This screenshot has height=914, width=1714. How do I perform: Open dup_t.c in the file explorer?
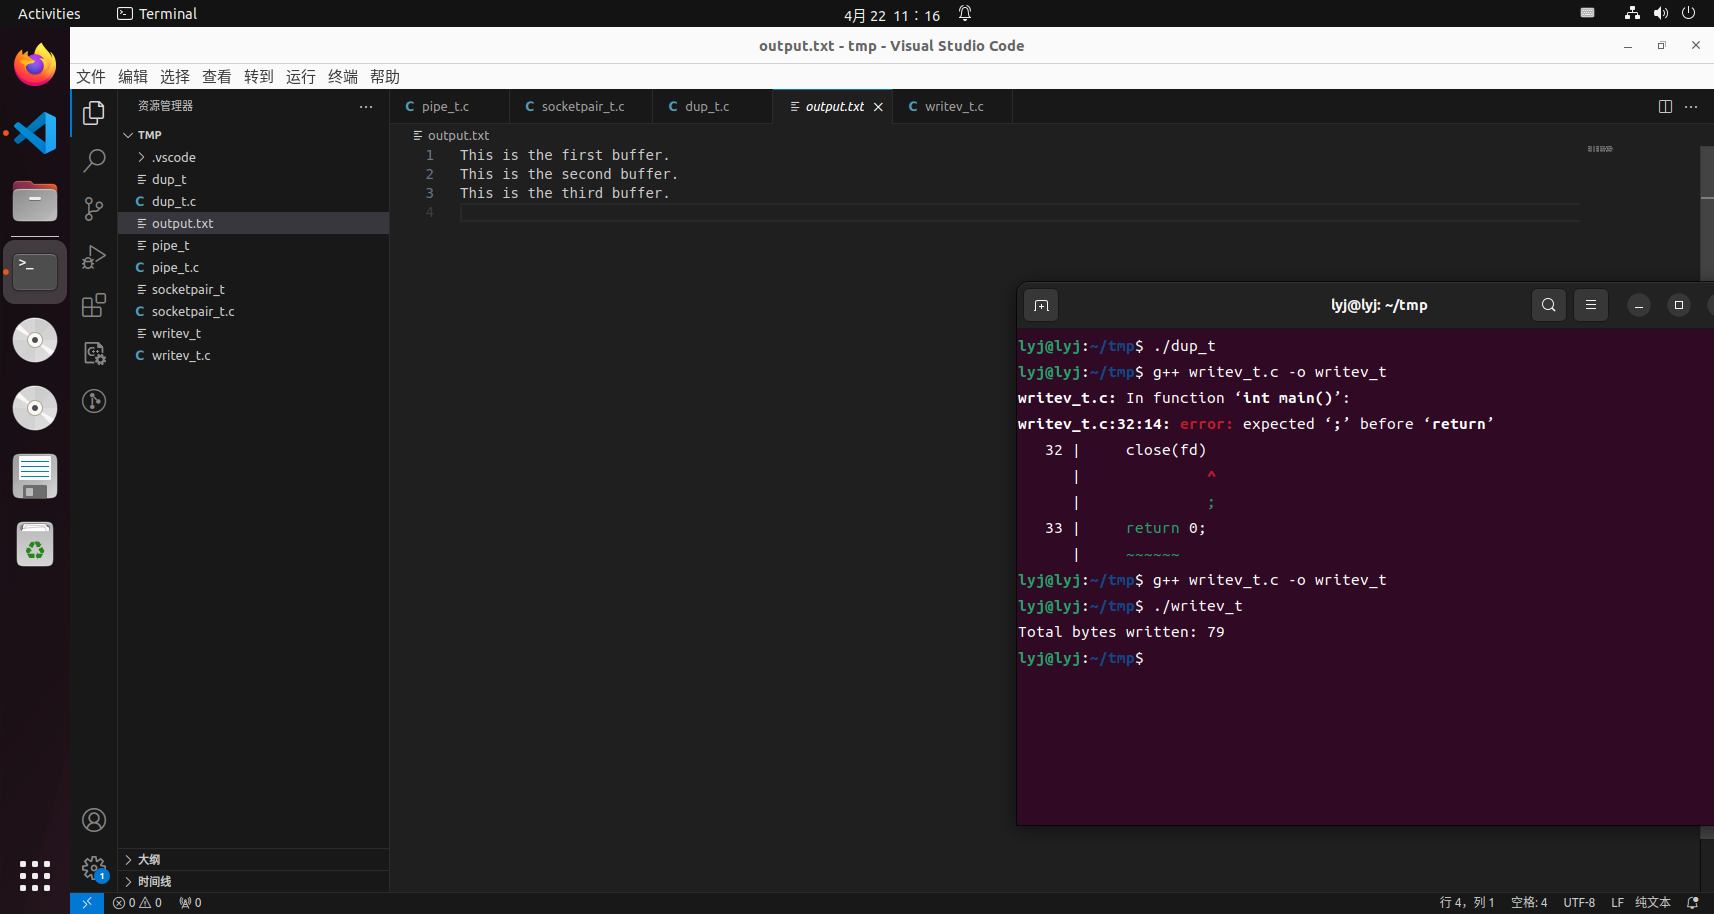[253, 201]
